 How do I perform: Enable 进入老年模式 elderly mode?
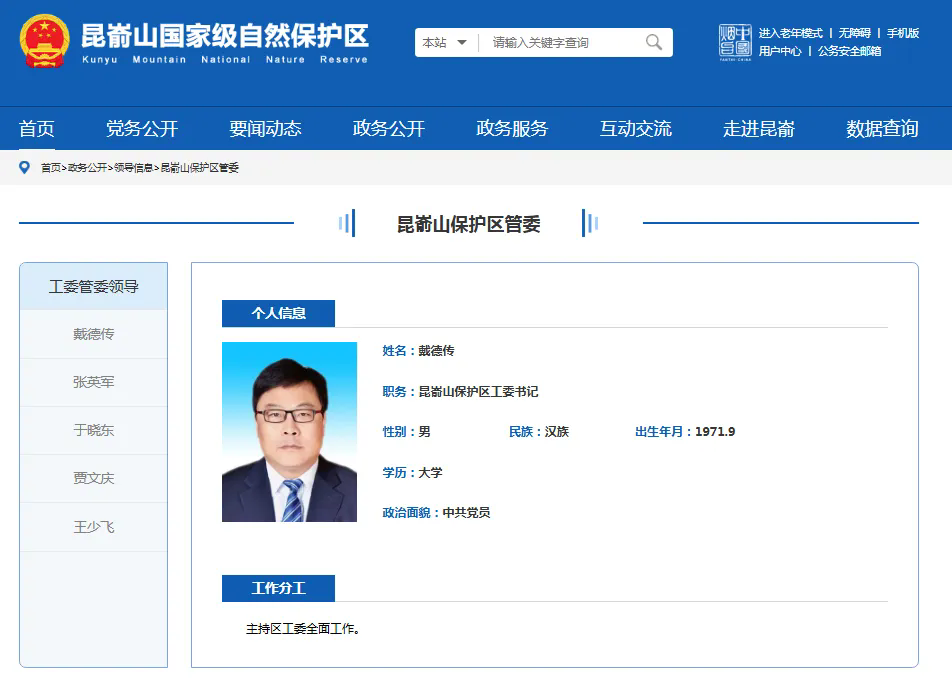click(x=790, y=33)
